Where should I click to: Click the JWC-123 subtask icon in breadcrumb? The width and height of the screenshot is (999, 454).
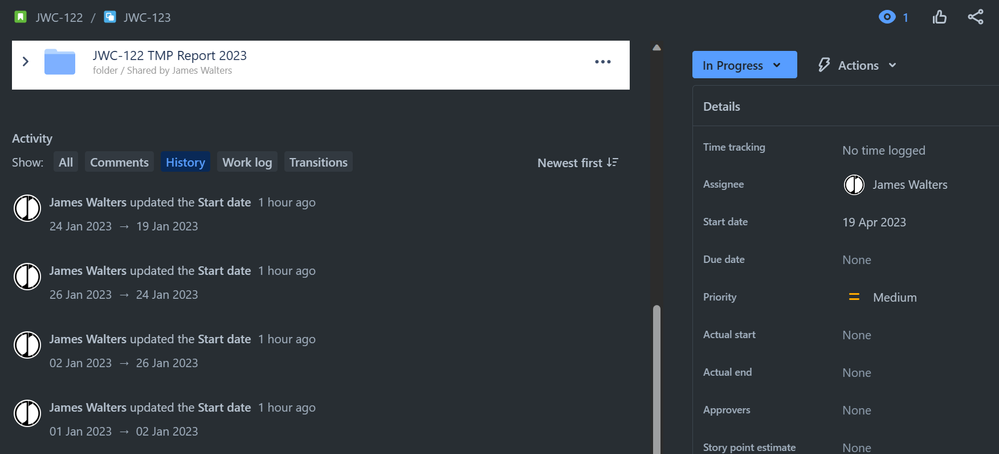point(110,17)
